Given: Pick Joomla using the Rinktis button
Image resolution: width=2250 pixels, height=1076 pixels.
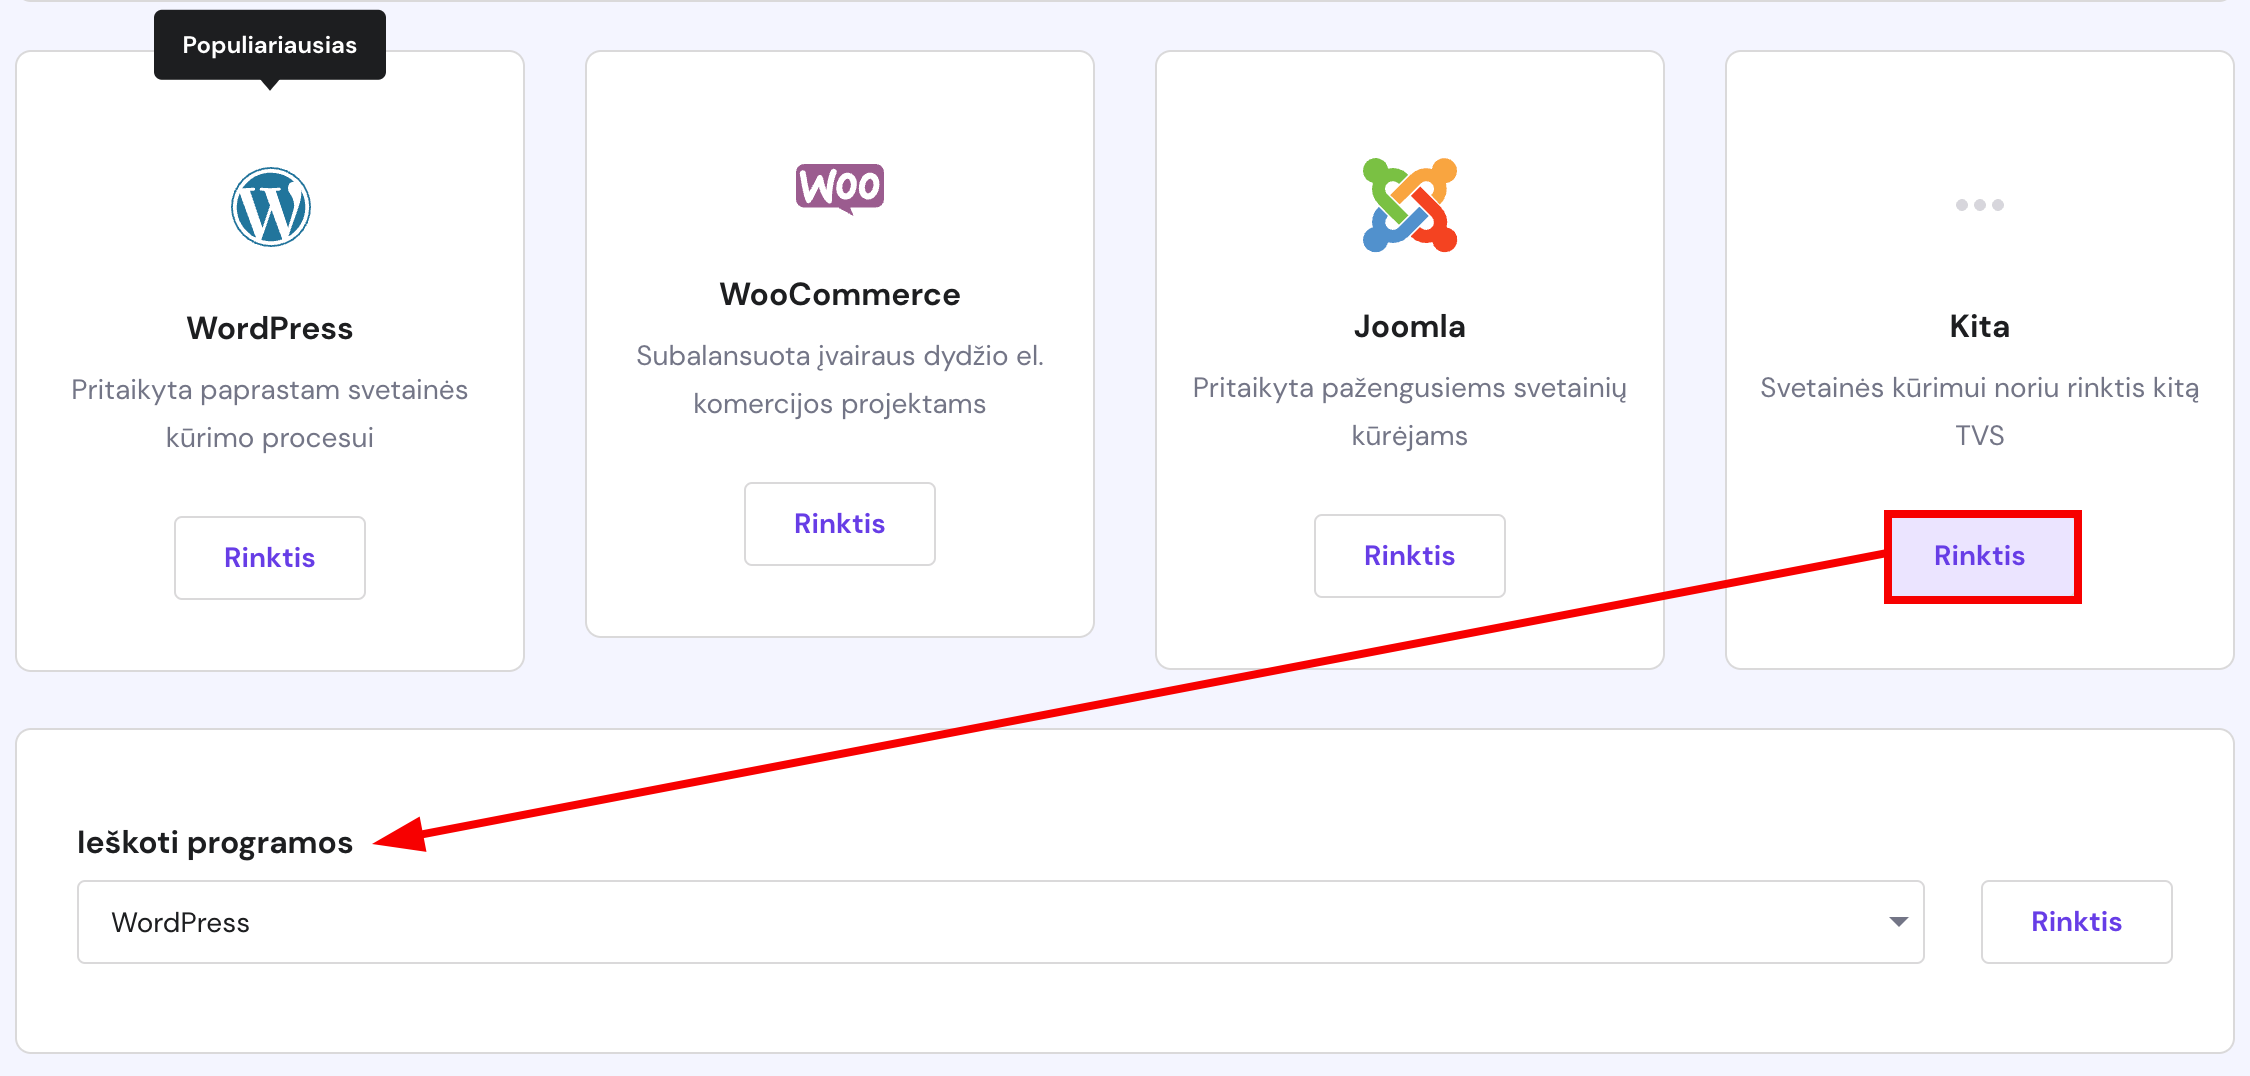Looking at the screenshot, I should click(1410, 556).
